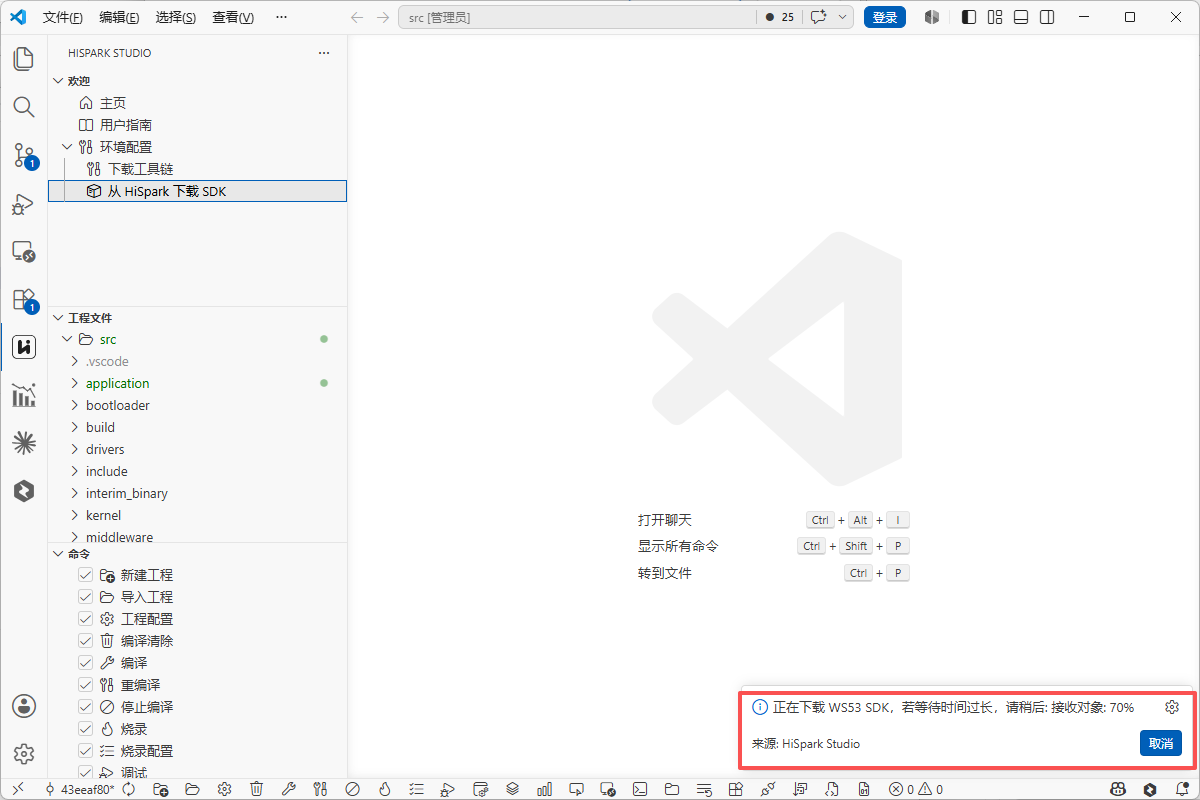Screen dimensions: 1200x800
Task: Toggle the 导入工程 checkbox
Action: coord(86,597)
